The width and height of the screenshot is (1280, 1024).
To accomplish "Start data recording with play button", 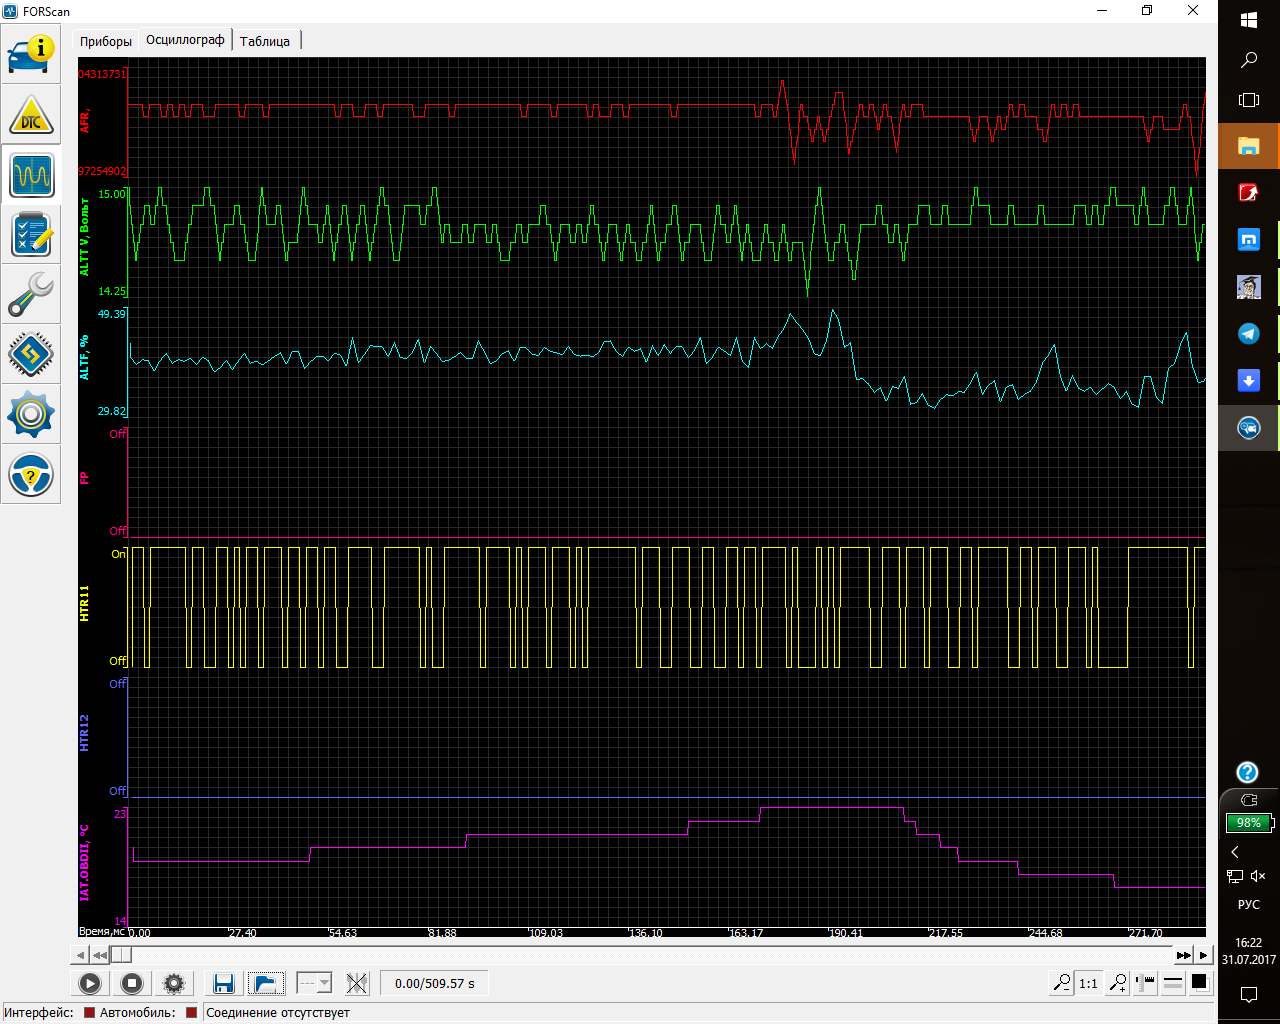I will point(90,983).
